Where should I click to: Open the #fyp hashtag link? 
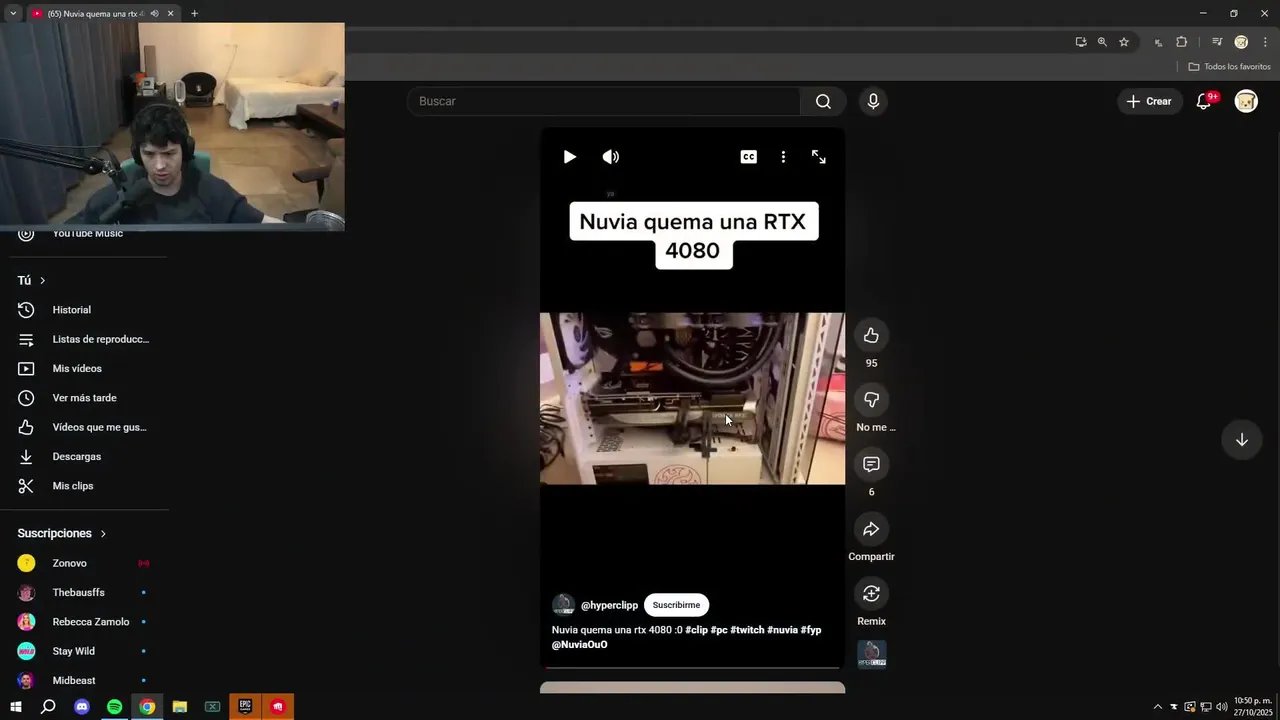[x=811, y=630]
